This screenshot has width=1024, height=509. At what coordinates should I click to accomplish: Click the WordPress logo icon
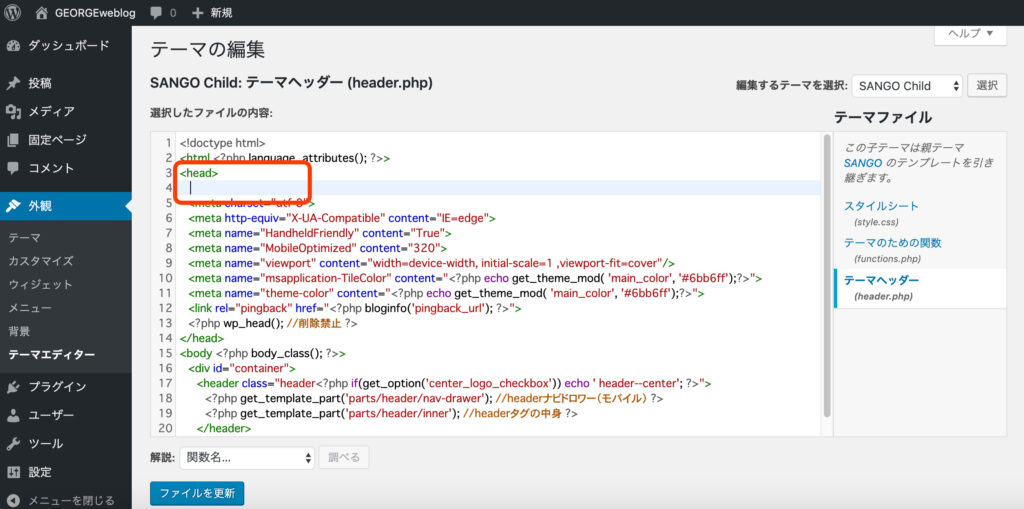click(x=12, y=12)
